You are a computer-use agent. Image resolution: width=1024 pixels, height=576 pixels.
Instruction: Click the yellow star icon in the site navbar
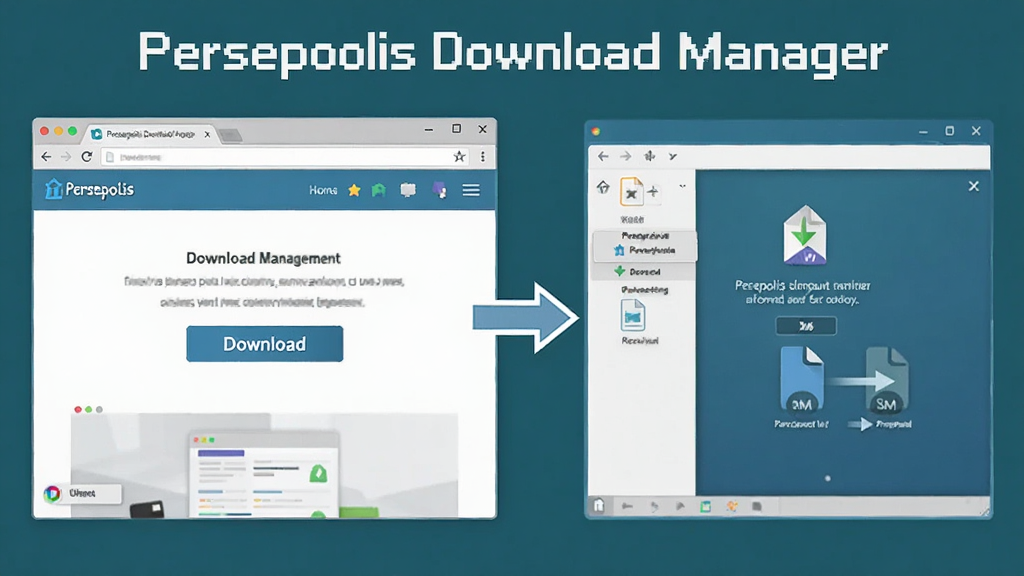tap(354, 190)
